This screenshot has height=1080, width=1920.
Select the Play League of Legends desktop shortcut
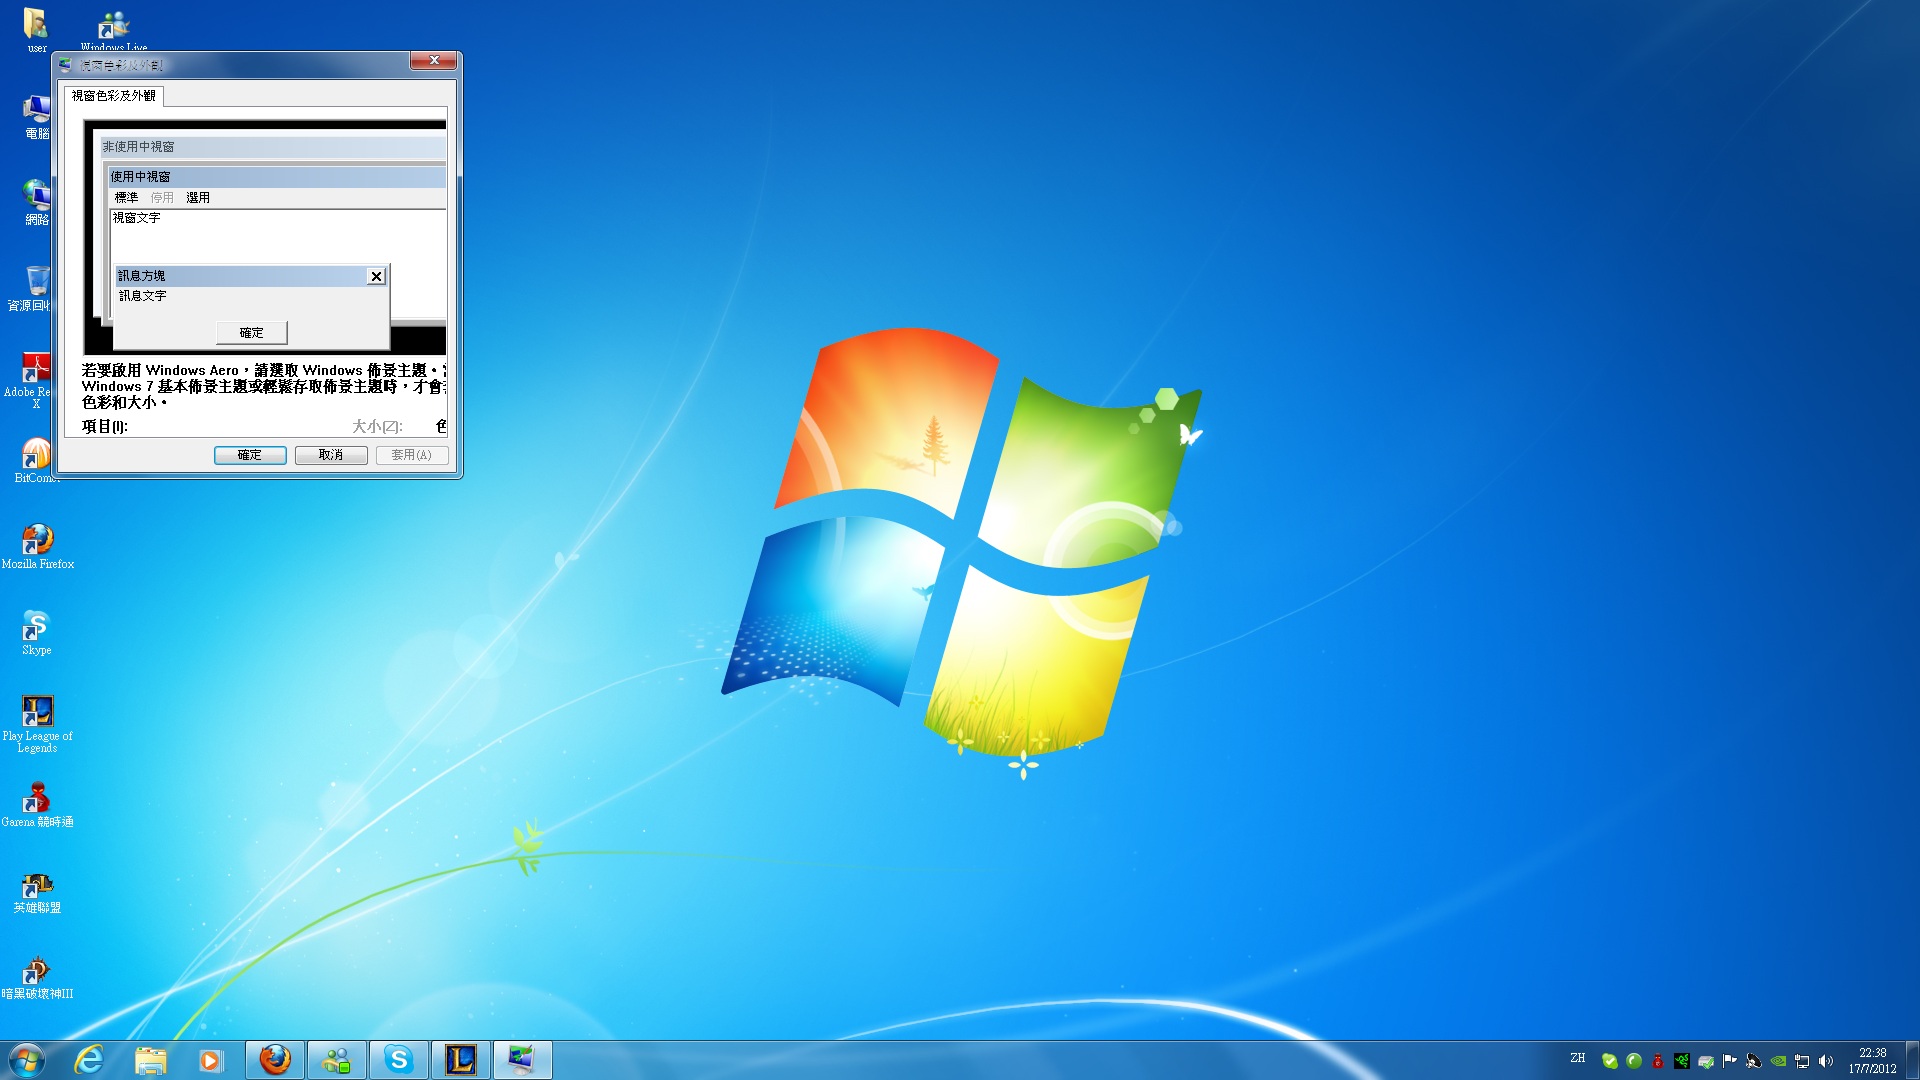tap(37, 724)
